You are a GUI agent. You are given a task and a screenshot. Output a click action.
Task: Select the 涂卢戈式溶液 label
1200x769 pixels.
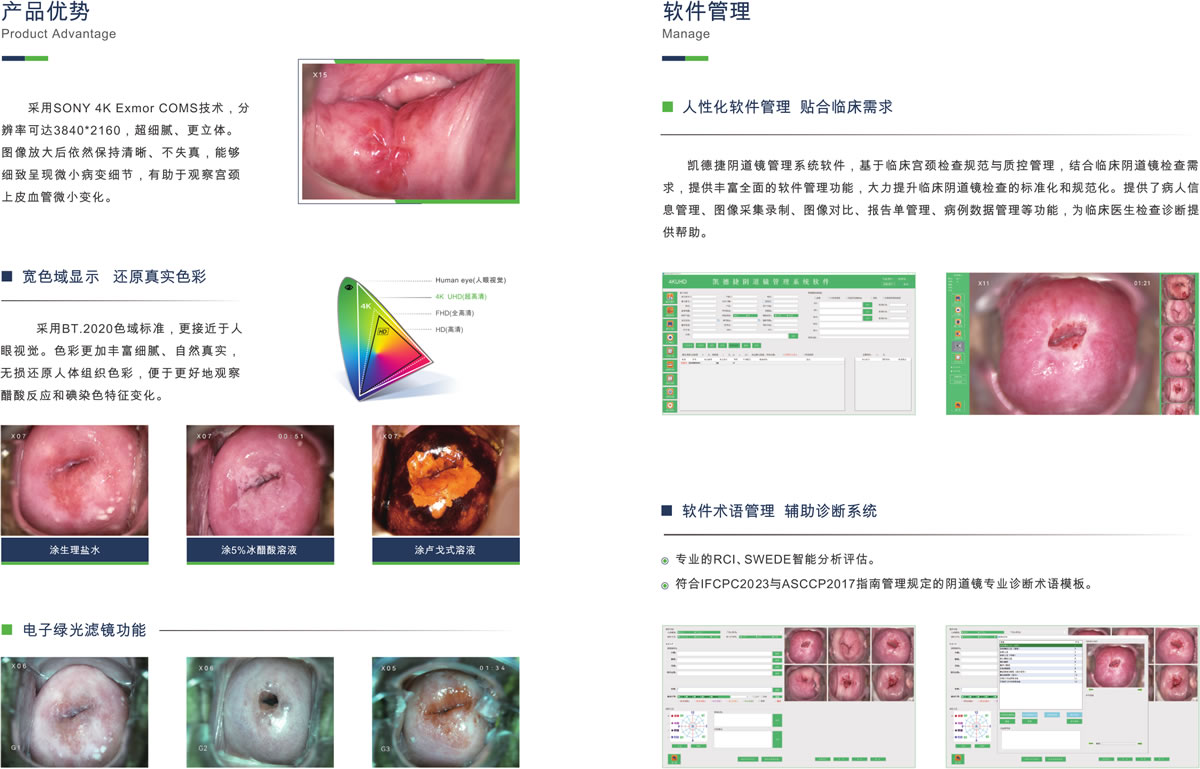[445, 550]
